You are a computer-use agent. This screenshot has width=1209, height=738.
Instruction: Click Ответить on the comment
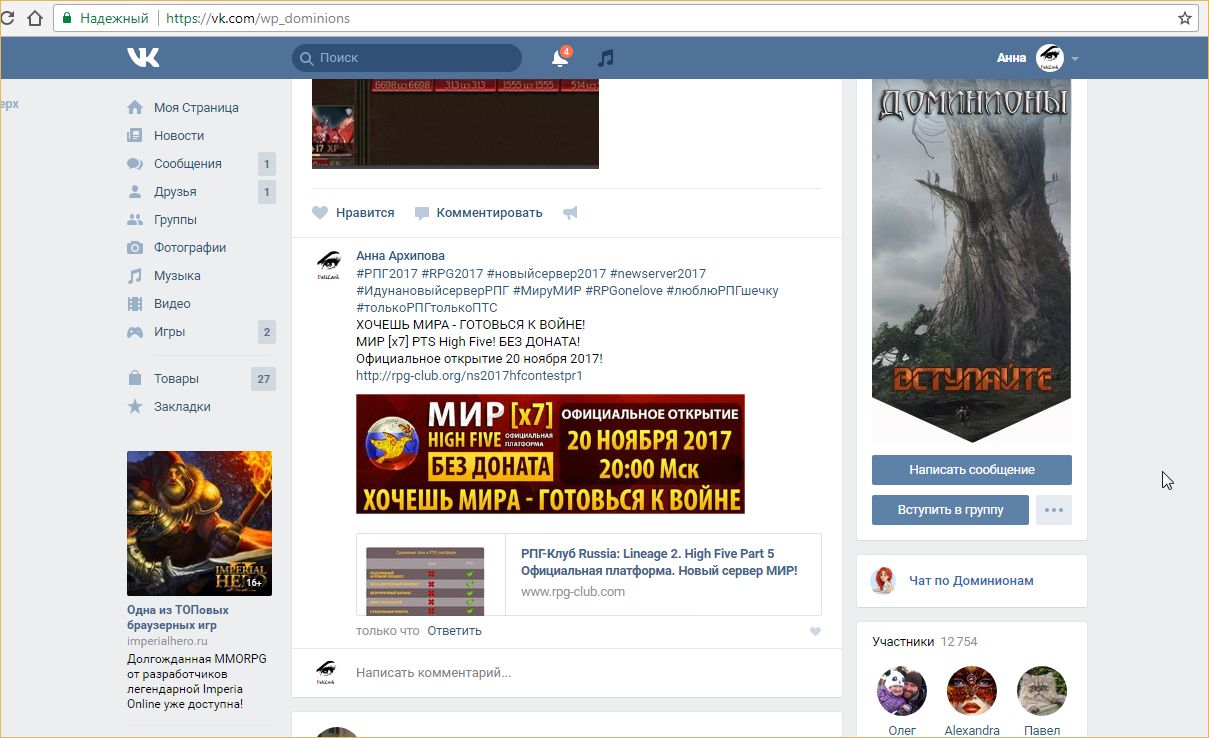point(454,631)
